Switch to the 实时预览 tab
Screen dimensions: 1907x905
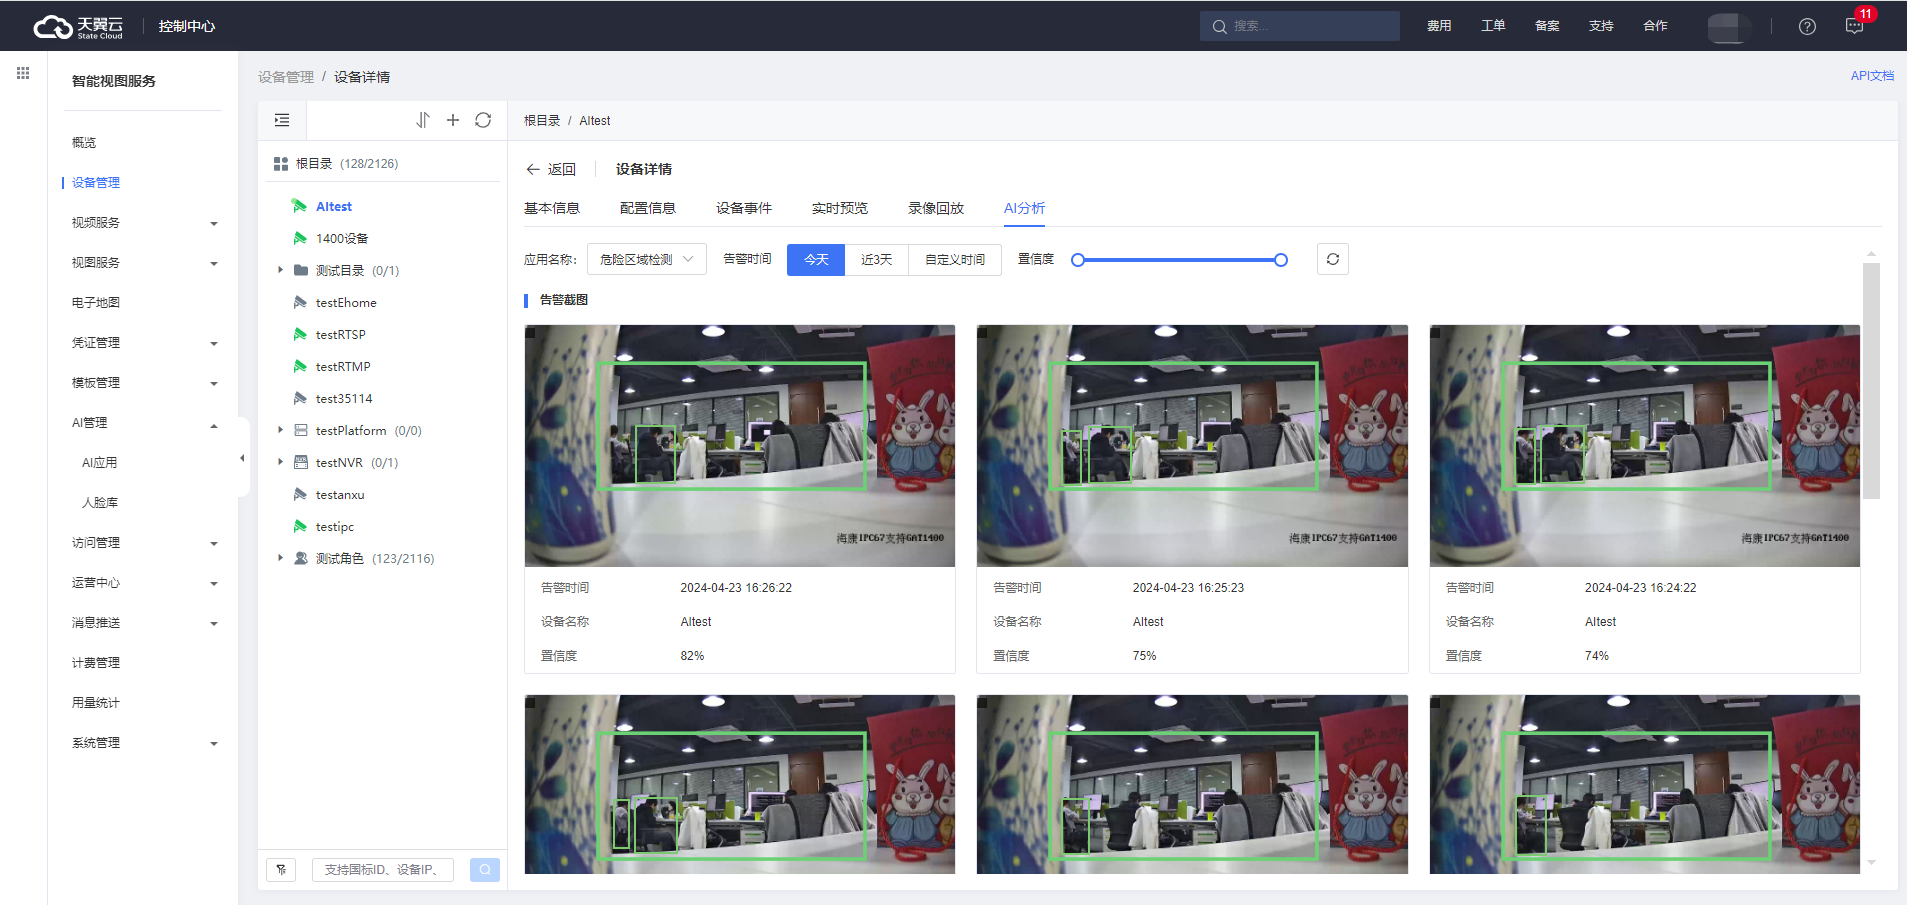point(840,208)
